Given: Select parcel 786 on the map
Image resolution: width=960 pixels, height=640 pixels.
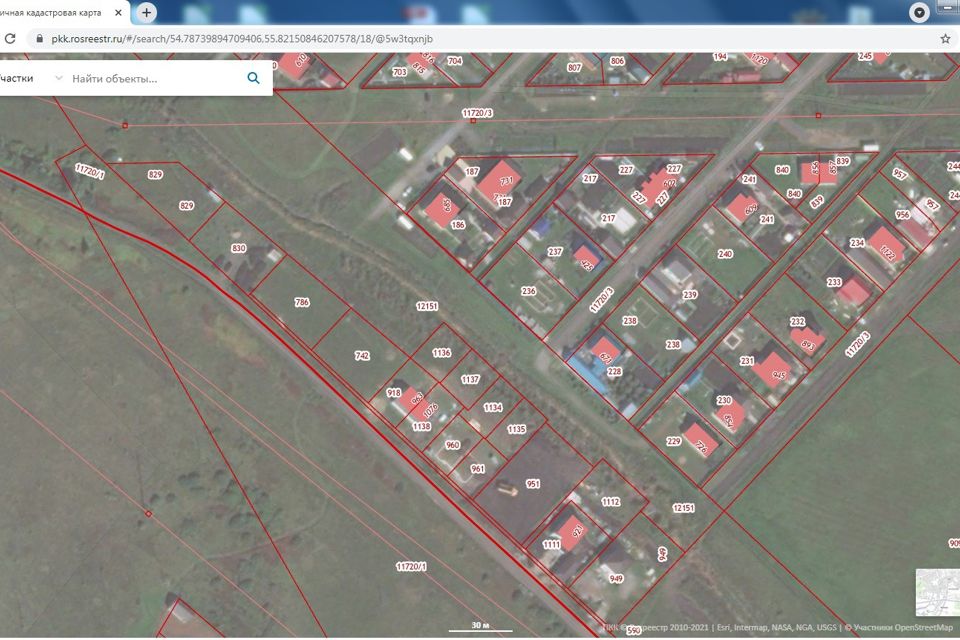Looking at the screenshot, I should pos(302,301).
